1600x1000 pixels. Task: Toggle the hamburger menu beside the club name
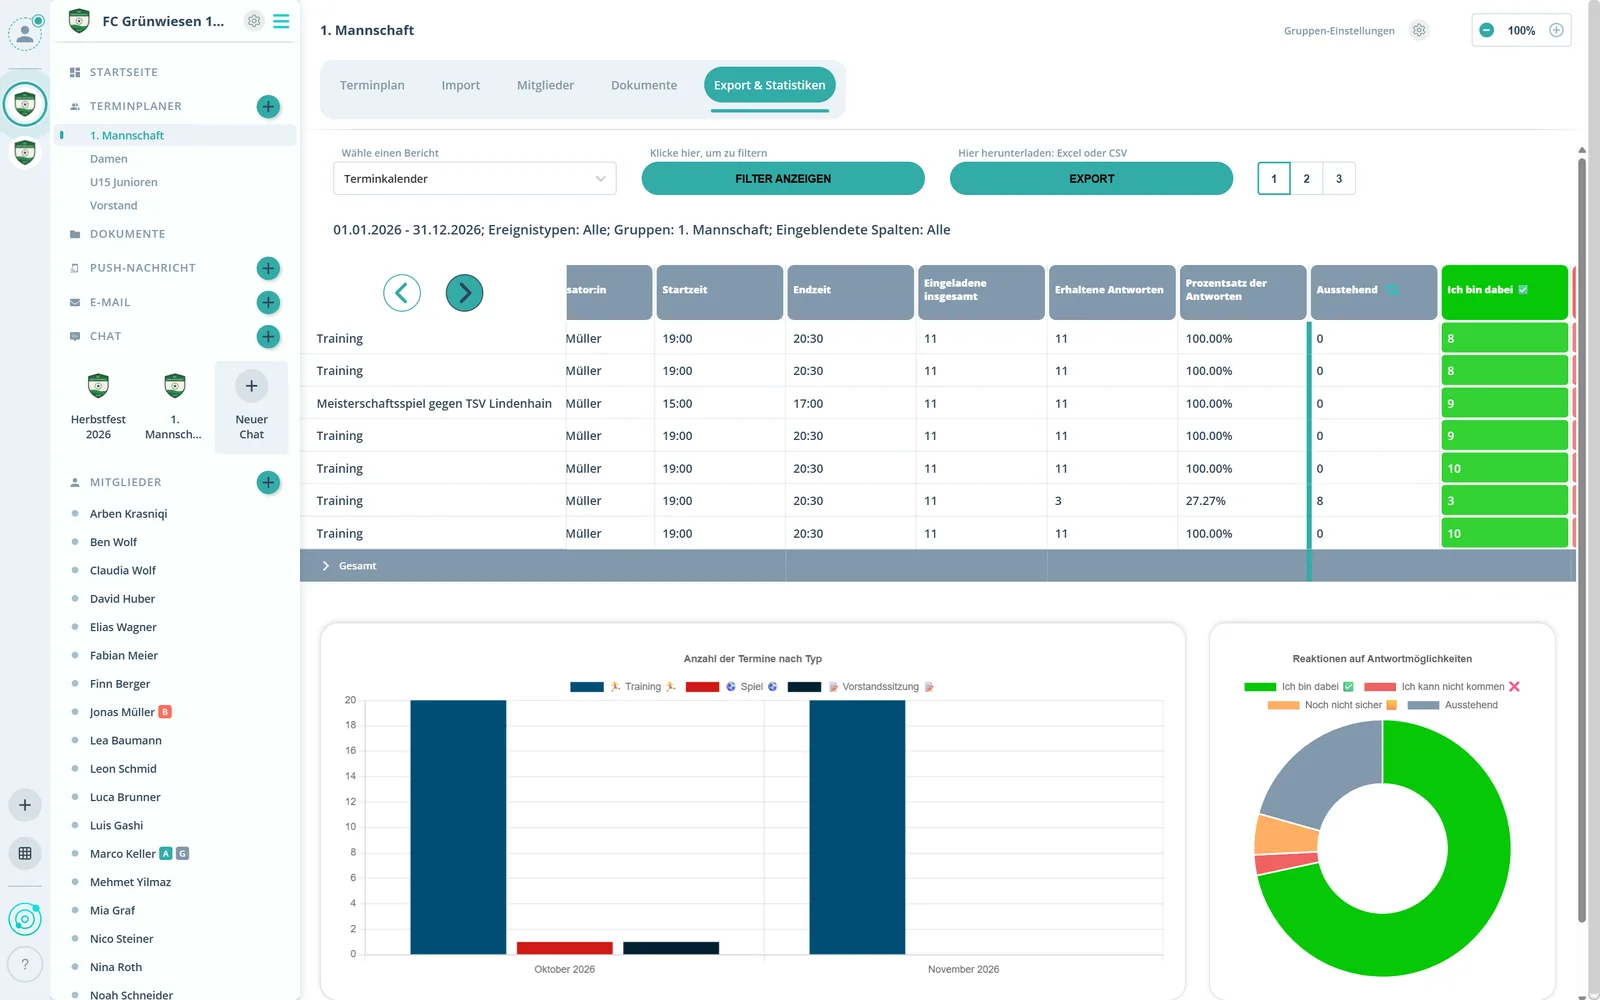(281, 21)
